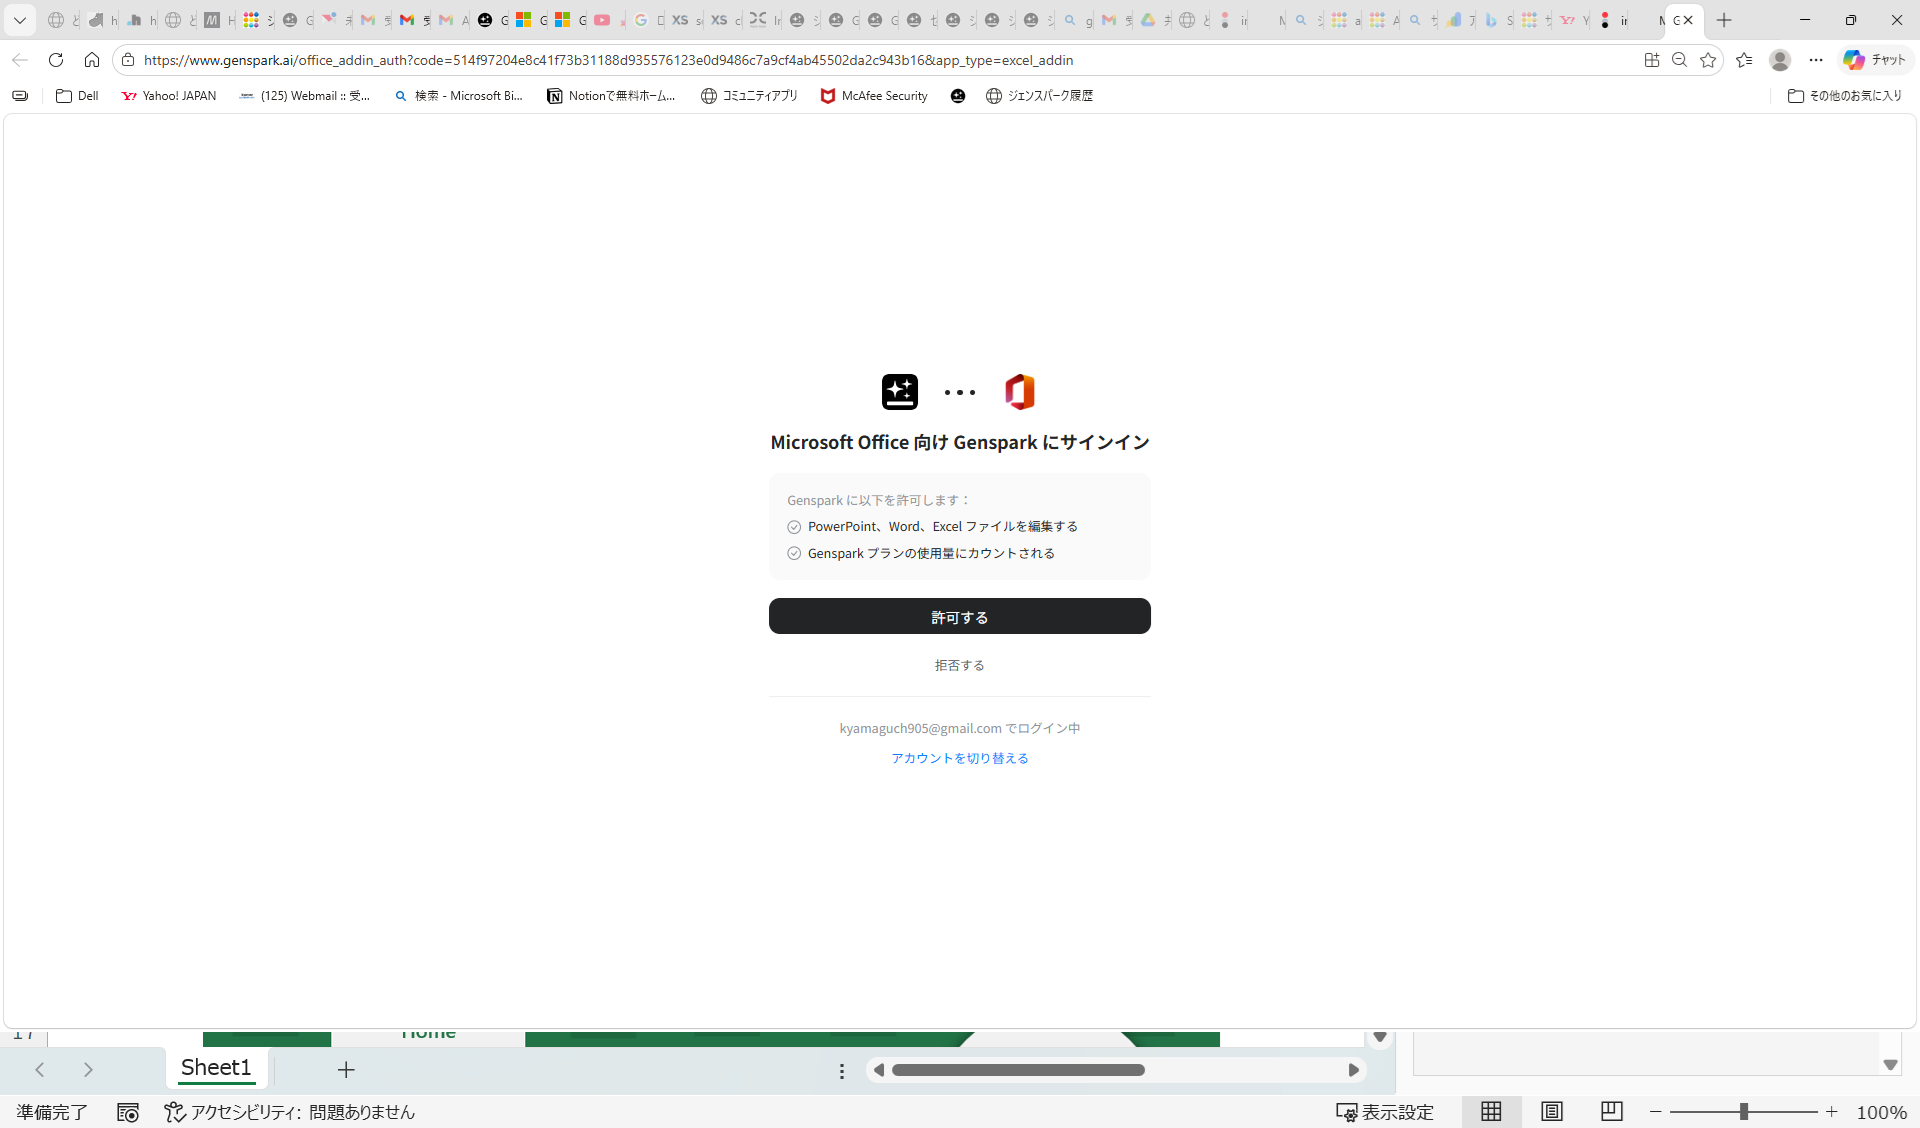
Task: Click the Genspark logo icon
Action: 899,392
